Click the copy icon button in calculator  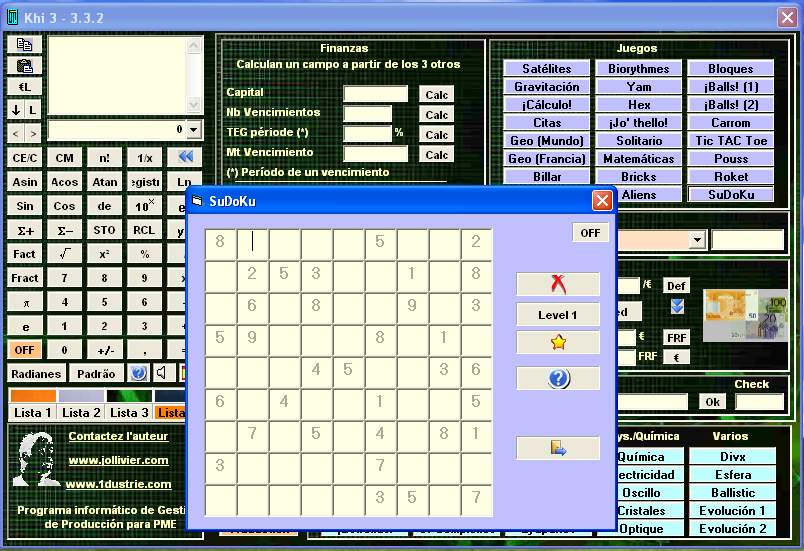[x=25, y=45]
